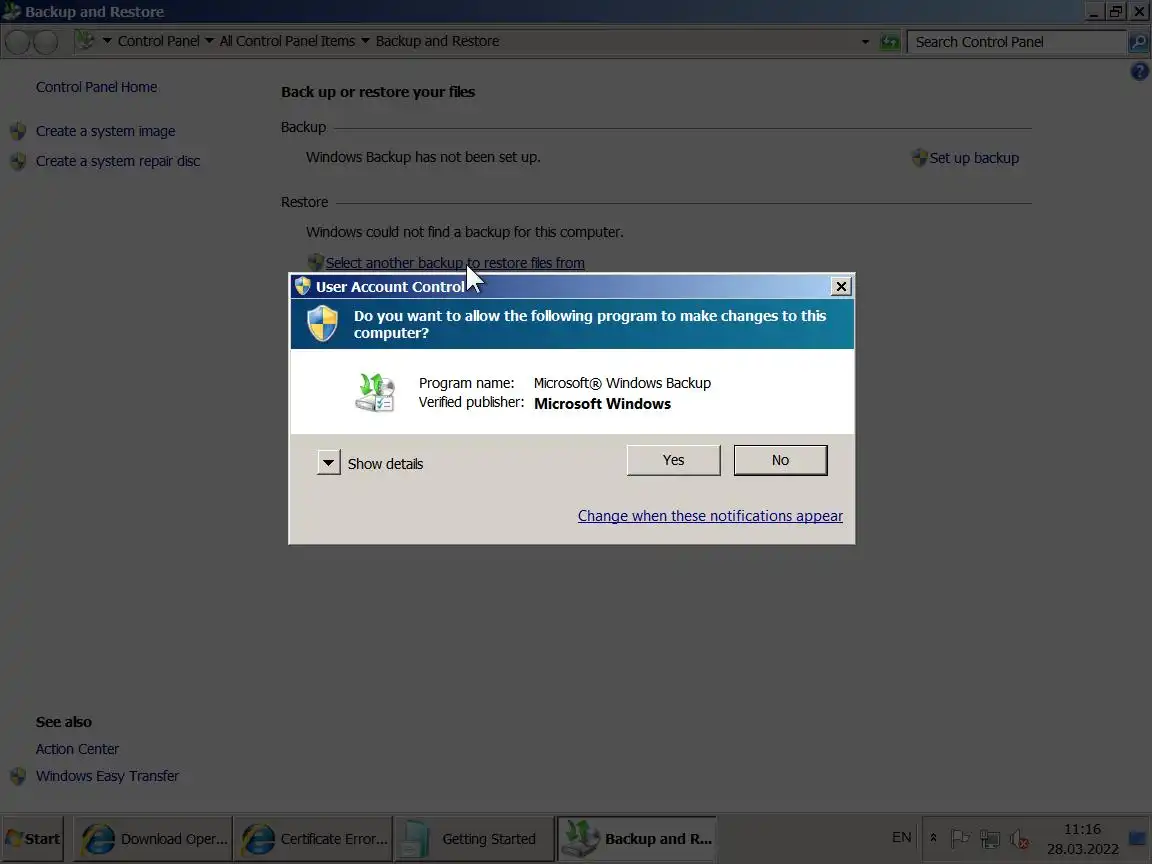The height and width of the screenshot is (864, 1152).
Task: Open the help question mark icon
Action: coord(1140,71)
